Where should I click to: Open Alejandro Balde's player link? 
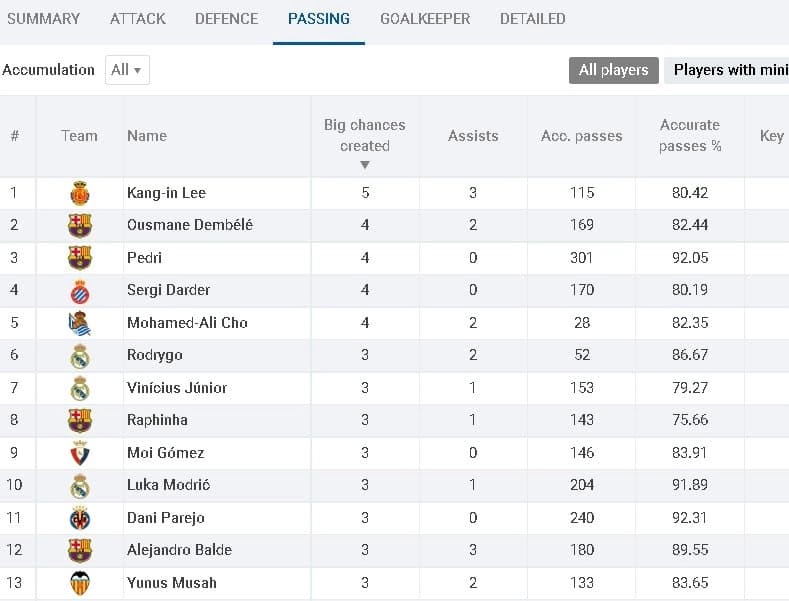point(179,550)
